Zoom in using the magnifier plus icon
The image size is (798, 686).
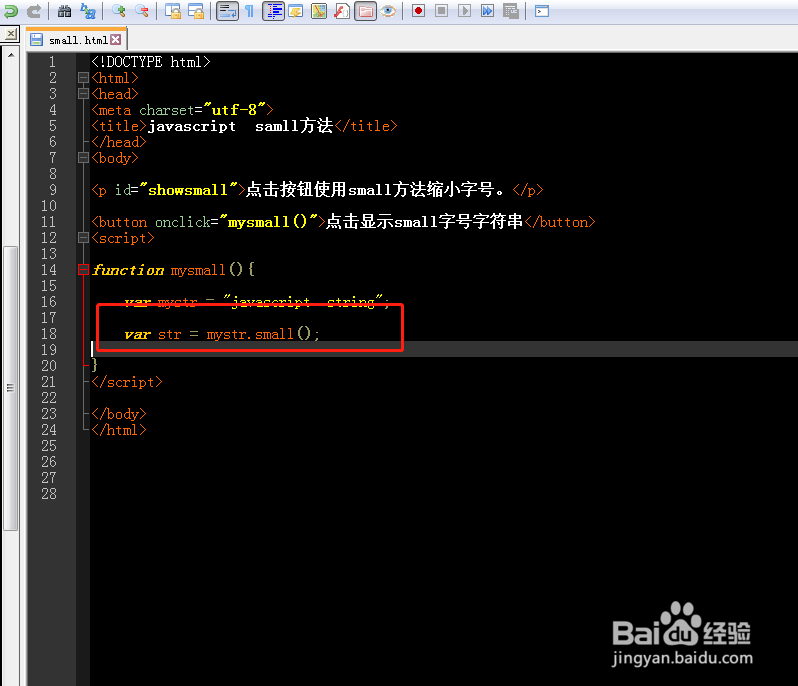pos(119,11)
